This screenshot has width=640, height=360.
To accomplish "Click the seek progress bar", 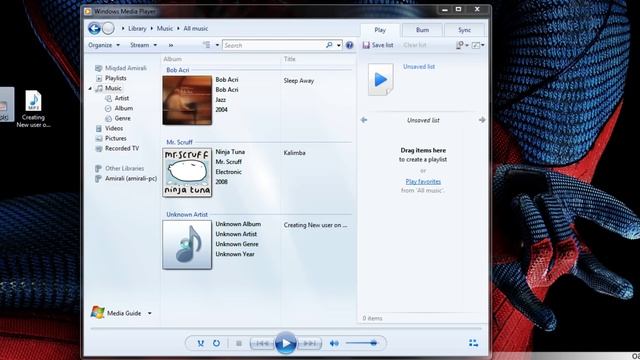I will point(286,328).
